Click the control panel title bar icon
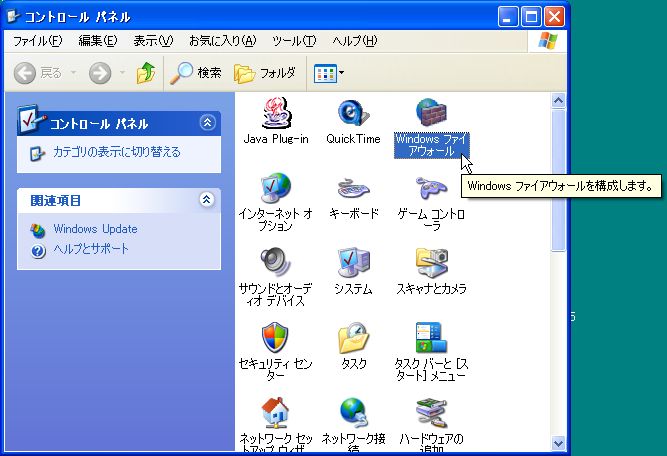The height and width of the screenshot is (456, 667). click(x=14, y=17)
